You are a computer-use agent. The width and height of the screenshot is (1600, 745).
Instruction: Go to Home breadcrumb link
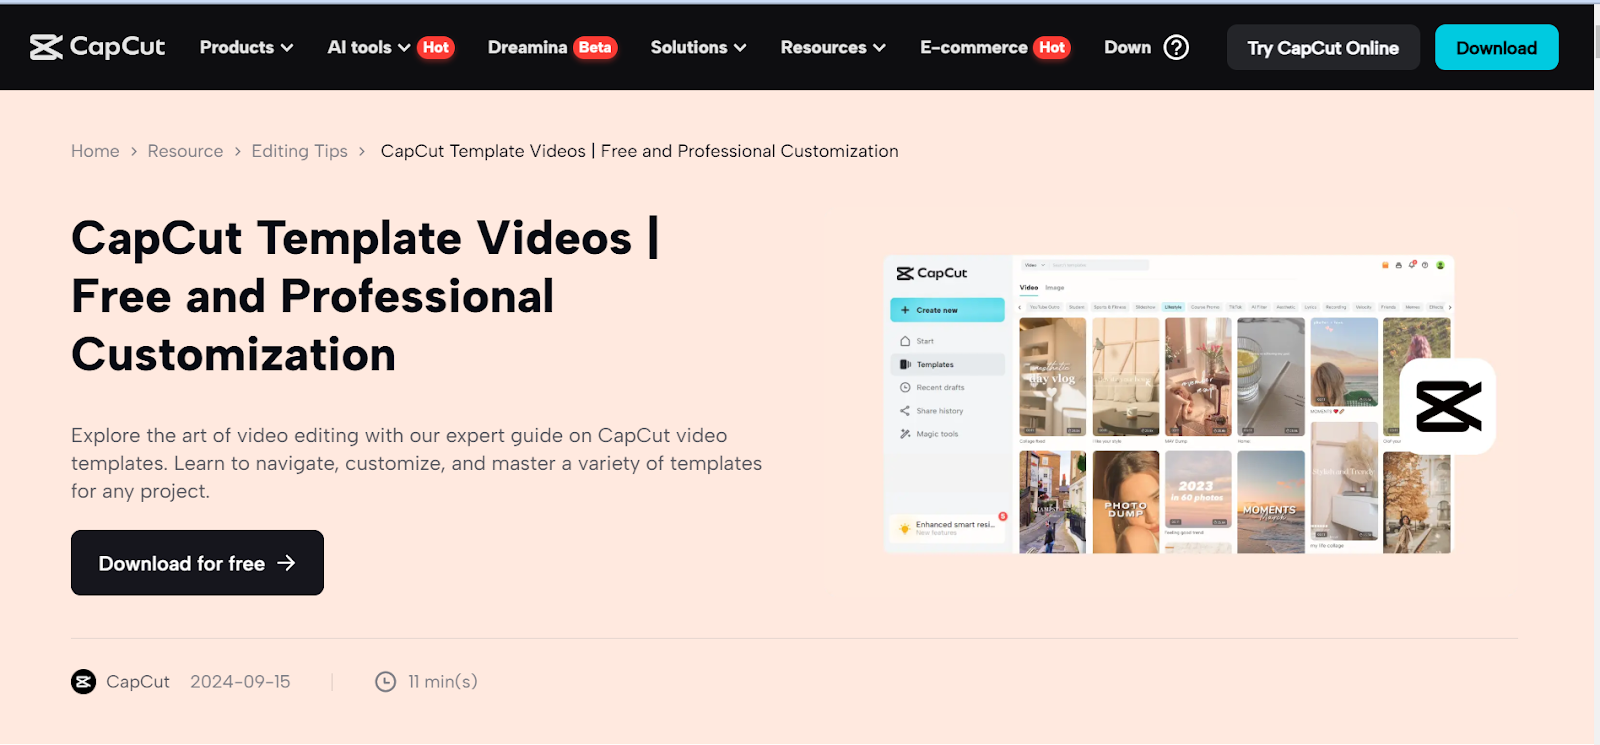coord(95,151)
